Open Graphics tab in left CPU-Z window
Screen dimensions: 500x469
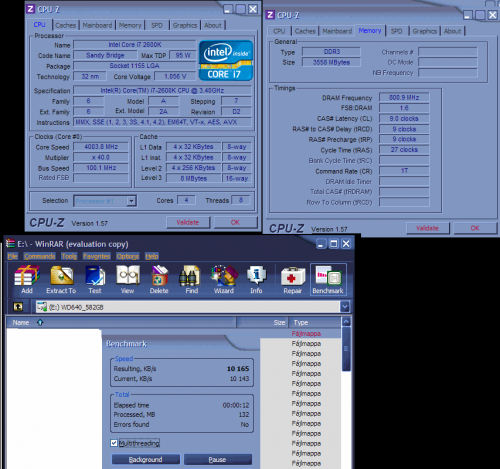pos(185,25)
